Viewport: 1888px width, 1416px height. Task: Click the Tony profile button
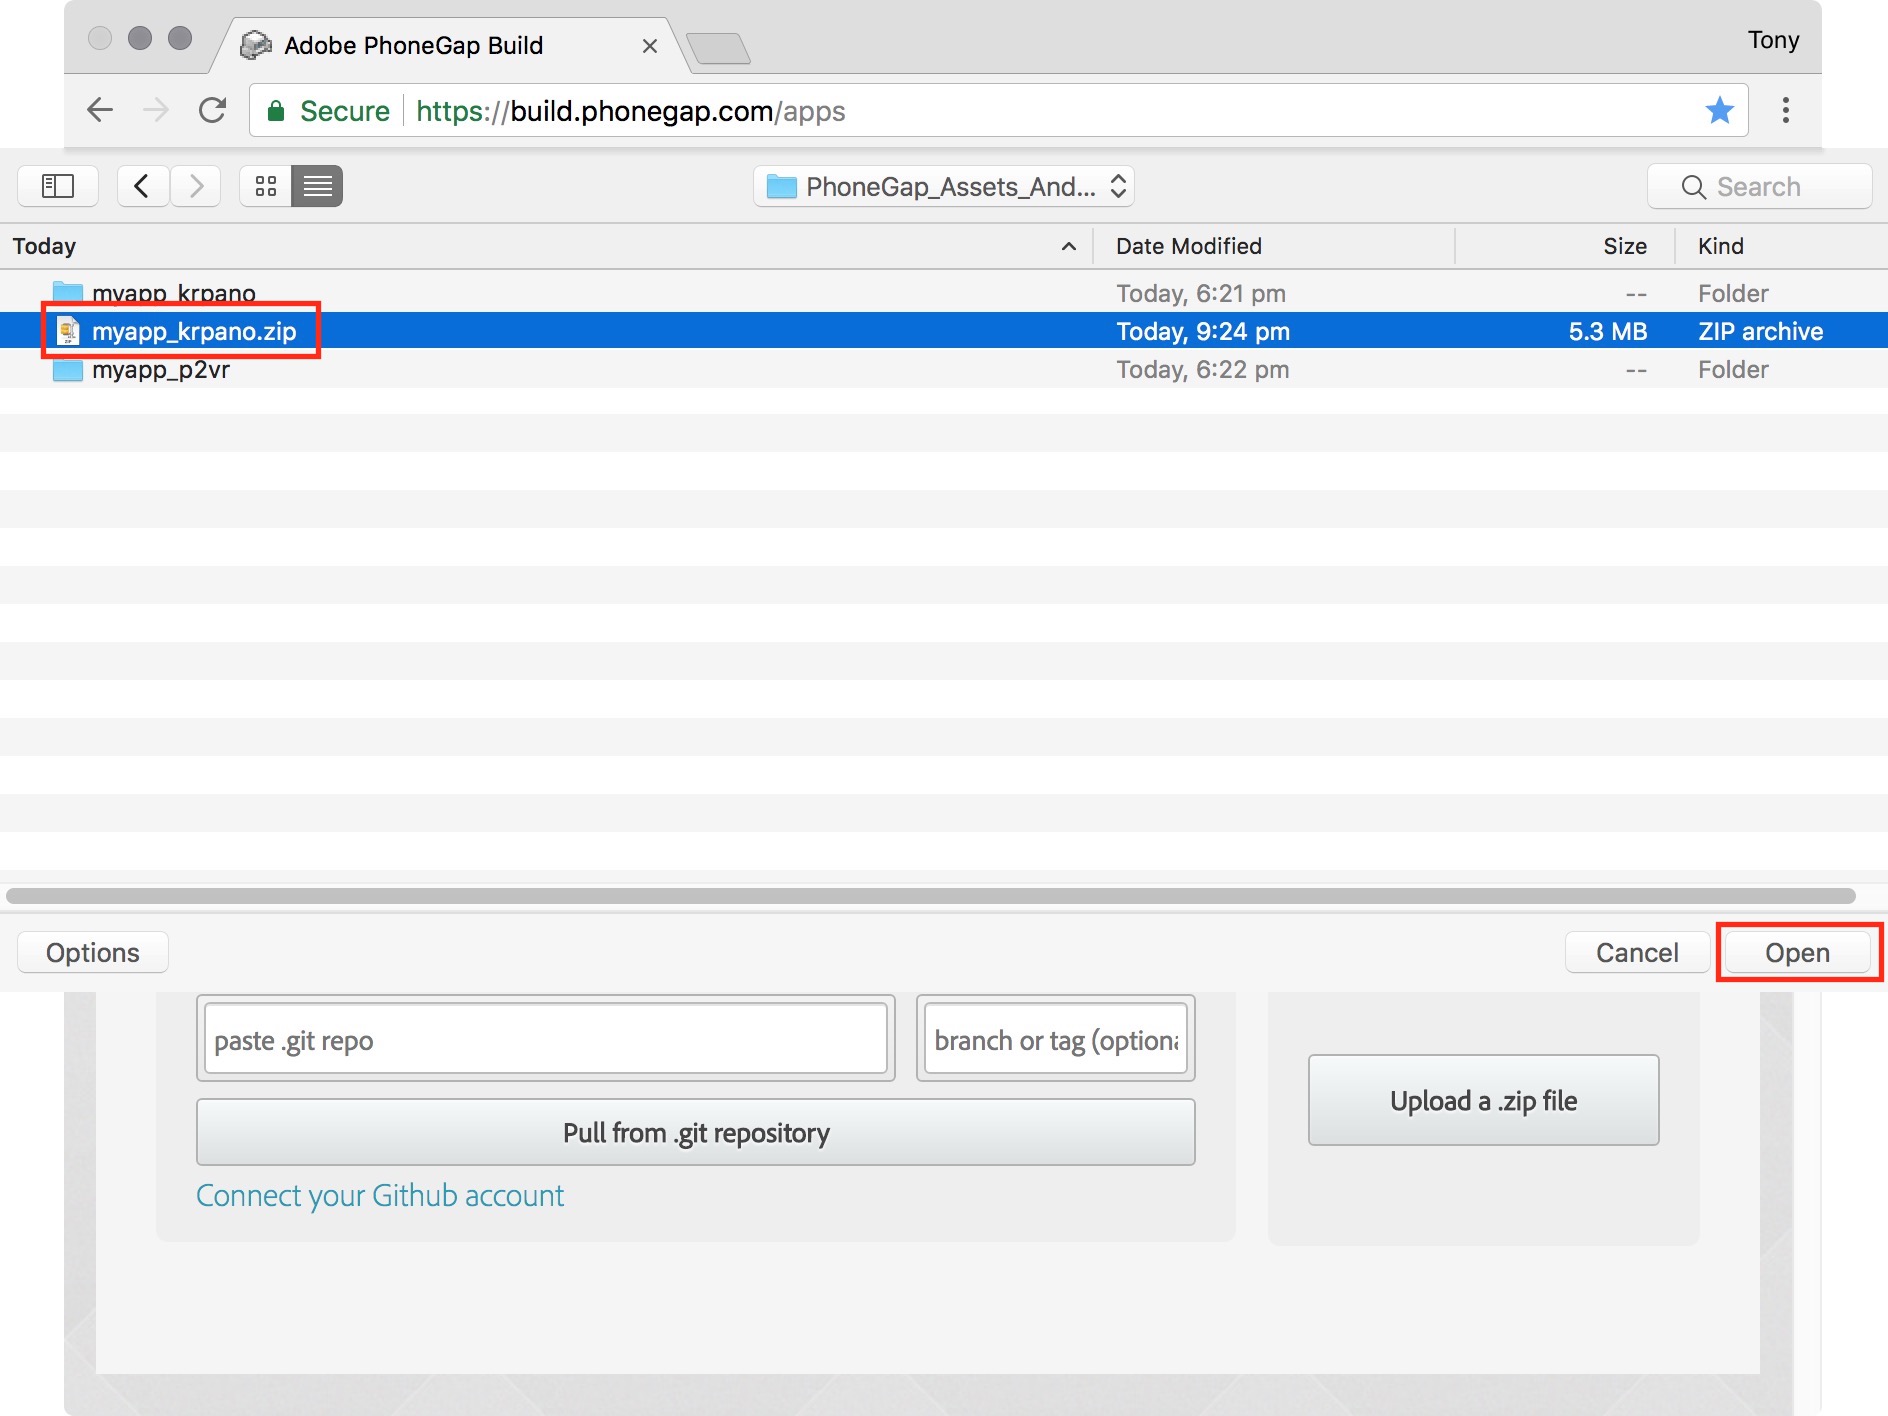[x=1773, y=40]
